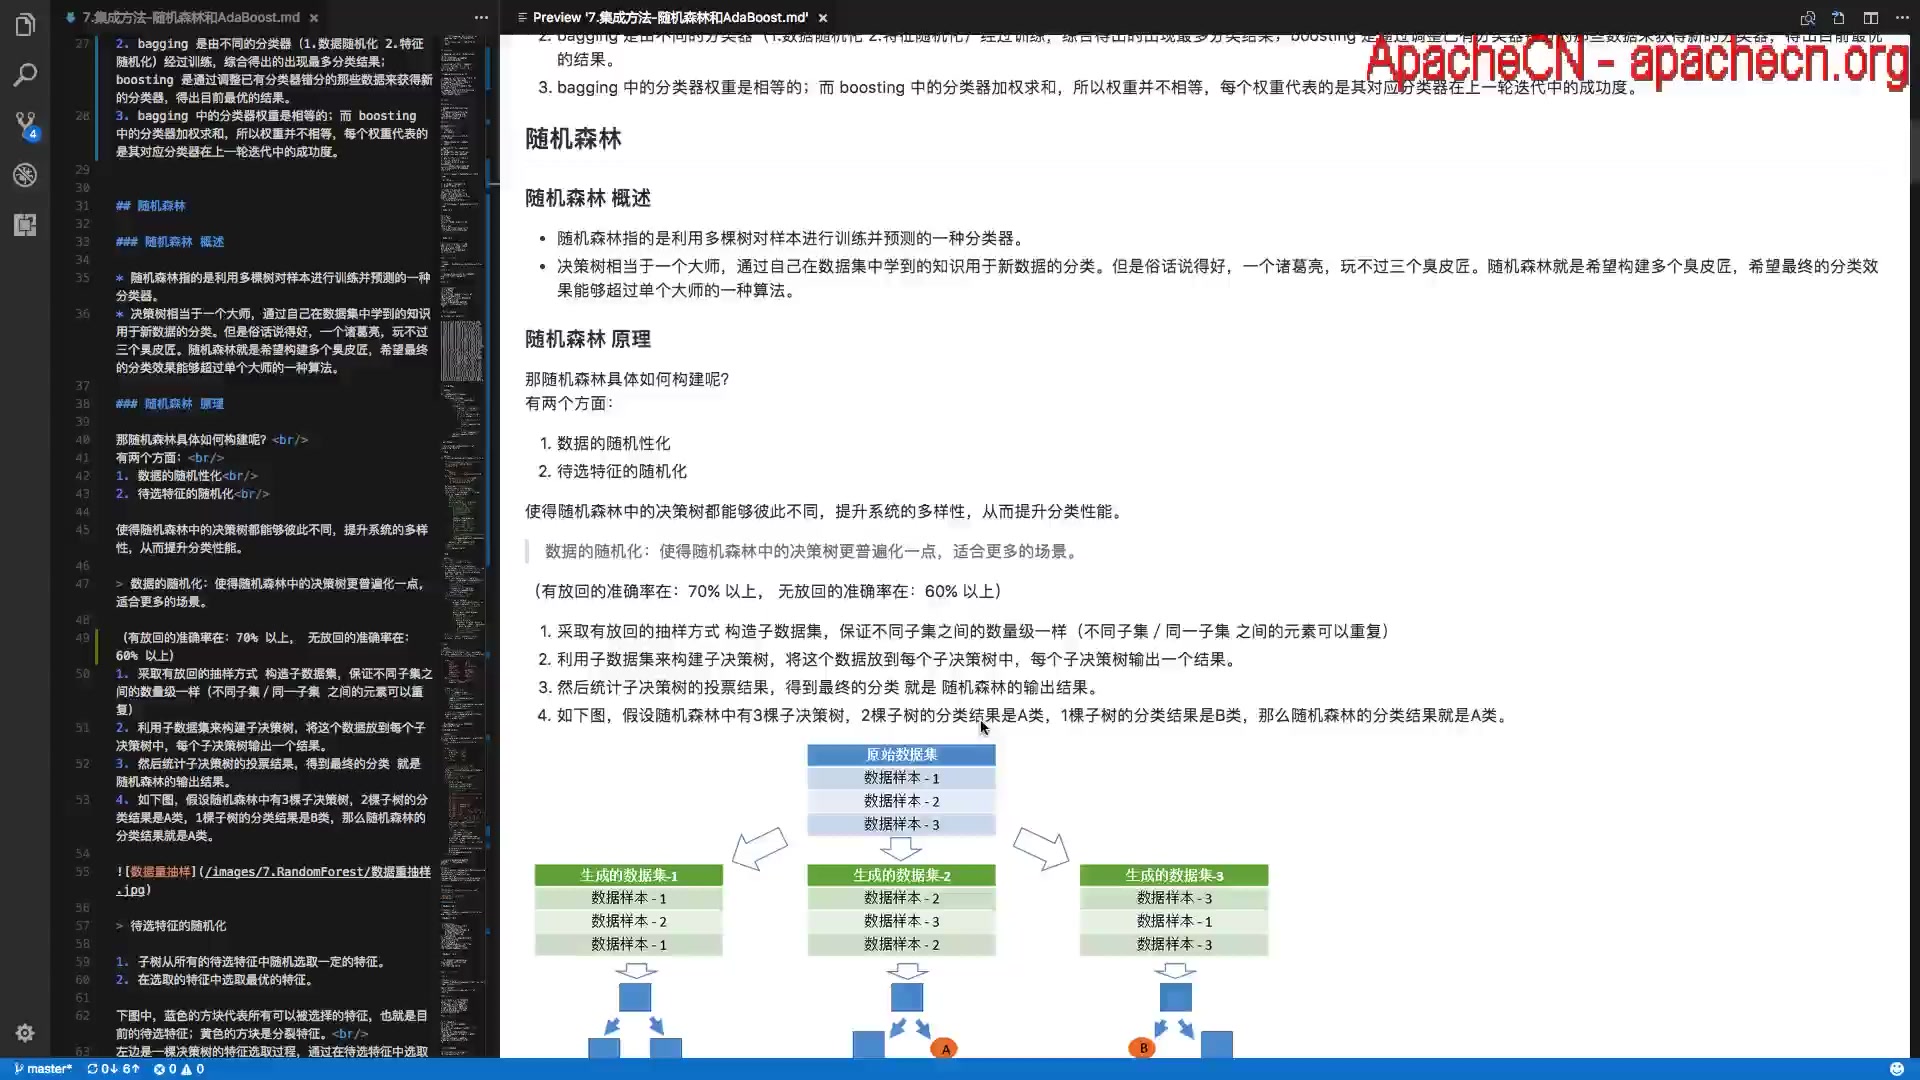
Task: Click line number 38 in the editor gutter
Action: (82, 404)
